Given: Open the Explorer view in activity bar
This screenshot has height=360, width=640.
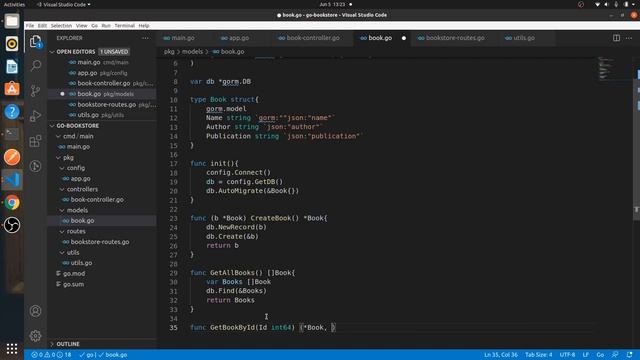Looking at the screenshot, I should [36, 41].
